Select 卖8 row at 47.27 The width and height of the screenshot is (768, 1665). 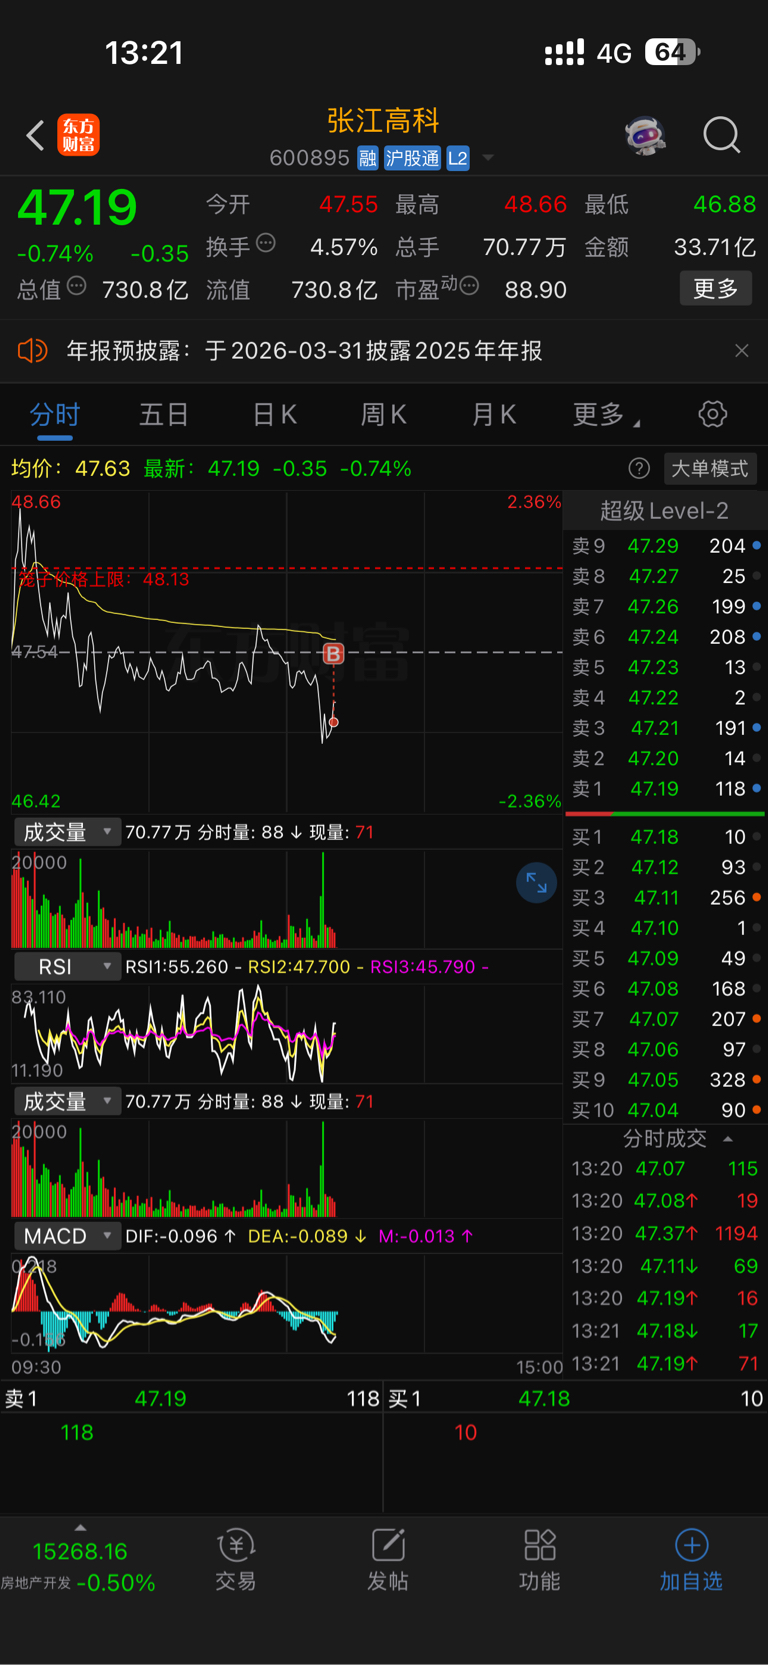tap(665, 576)
